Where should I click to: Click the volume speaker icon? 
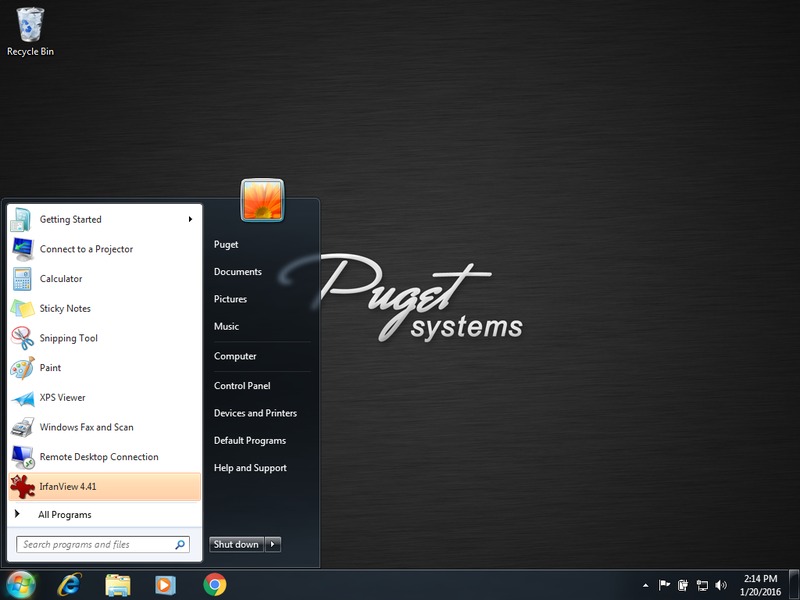point(720,585)
